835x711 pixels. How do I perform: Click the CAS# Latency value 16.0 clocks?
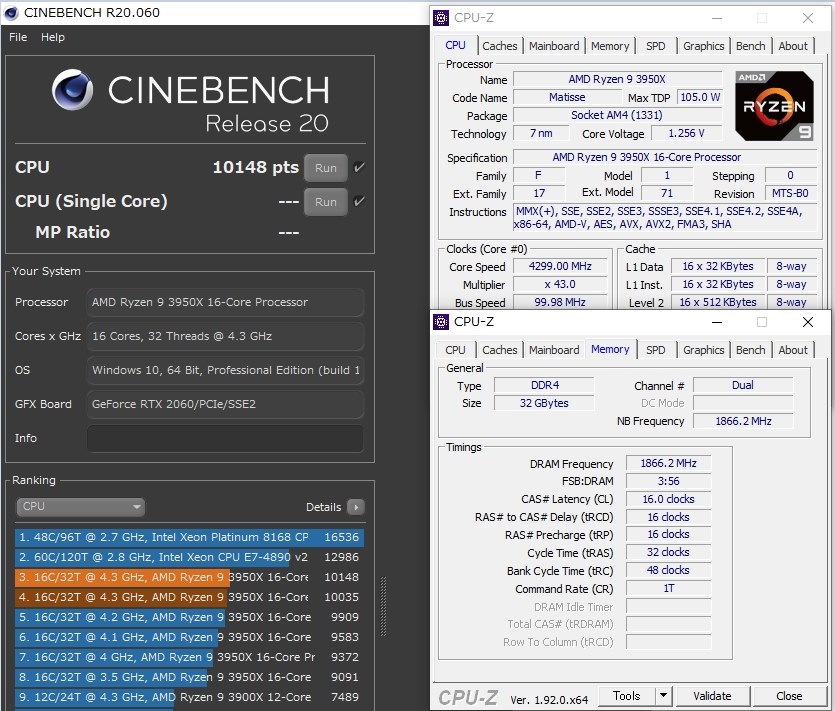(668, 499)
